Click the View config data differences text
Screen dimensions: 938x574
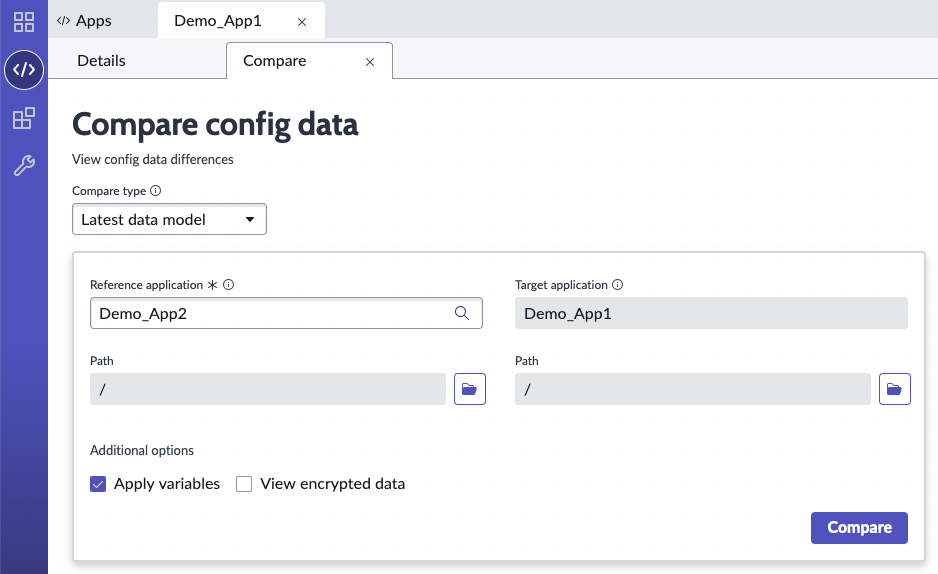pos(153,160)
